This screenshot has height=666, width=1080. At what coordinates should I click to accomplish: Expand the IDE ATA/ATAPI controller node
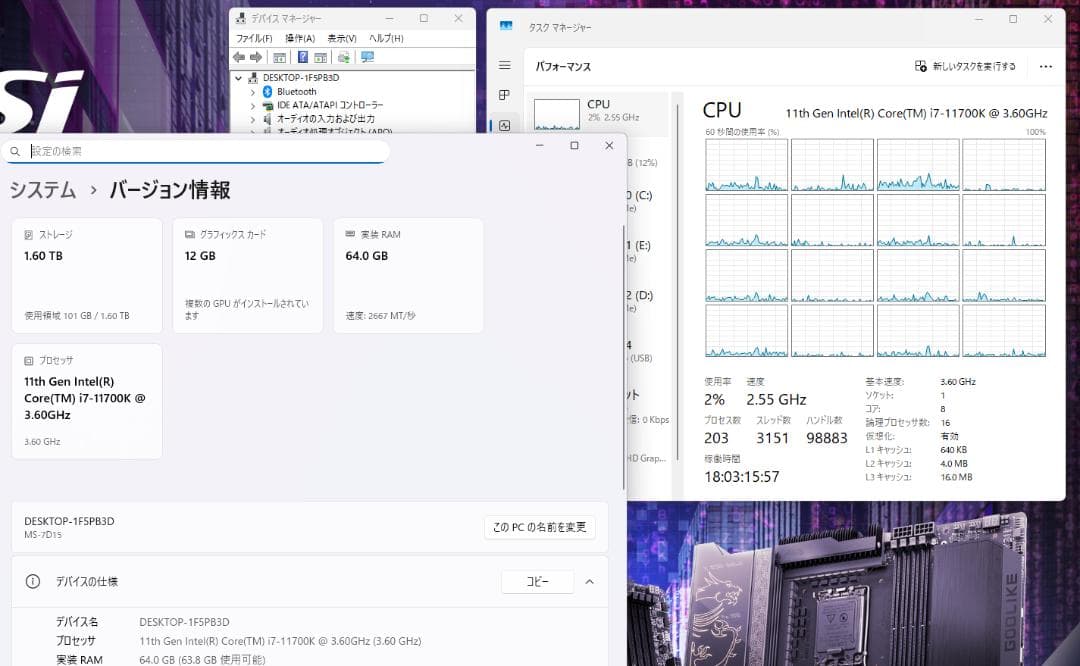tap(252, 105)
